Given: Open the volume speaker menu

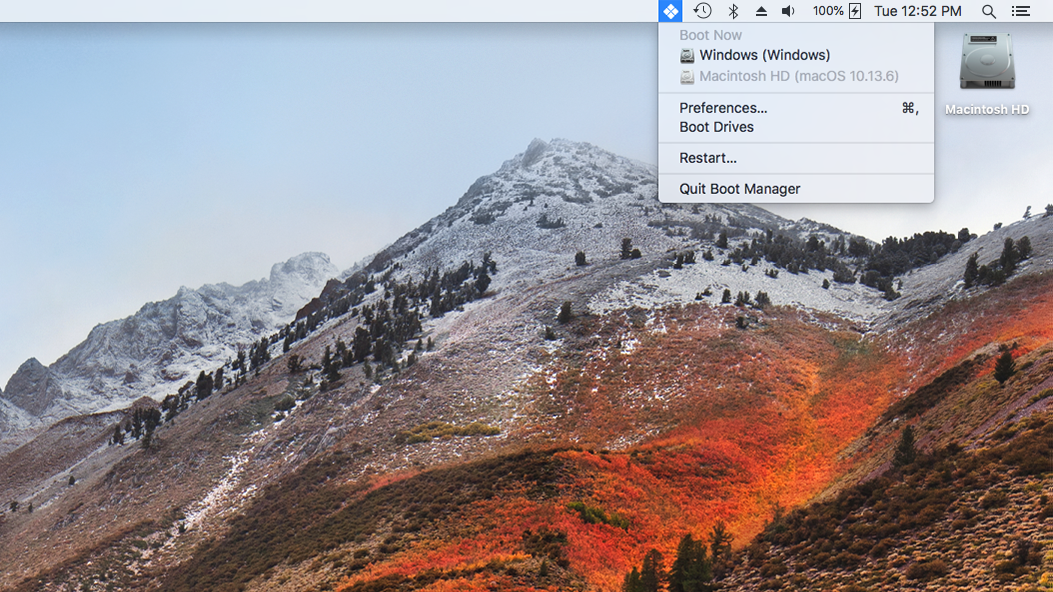Looking at the screenshot, I should (788, 11).
